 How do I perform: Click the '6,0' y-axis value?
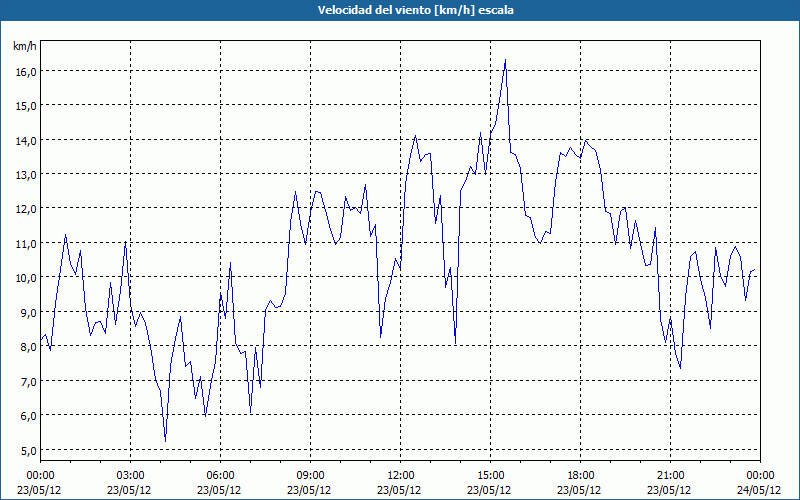(28, 415)
